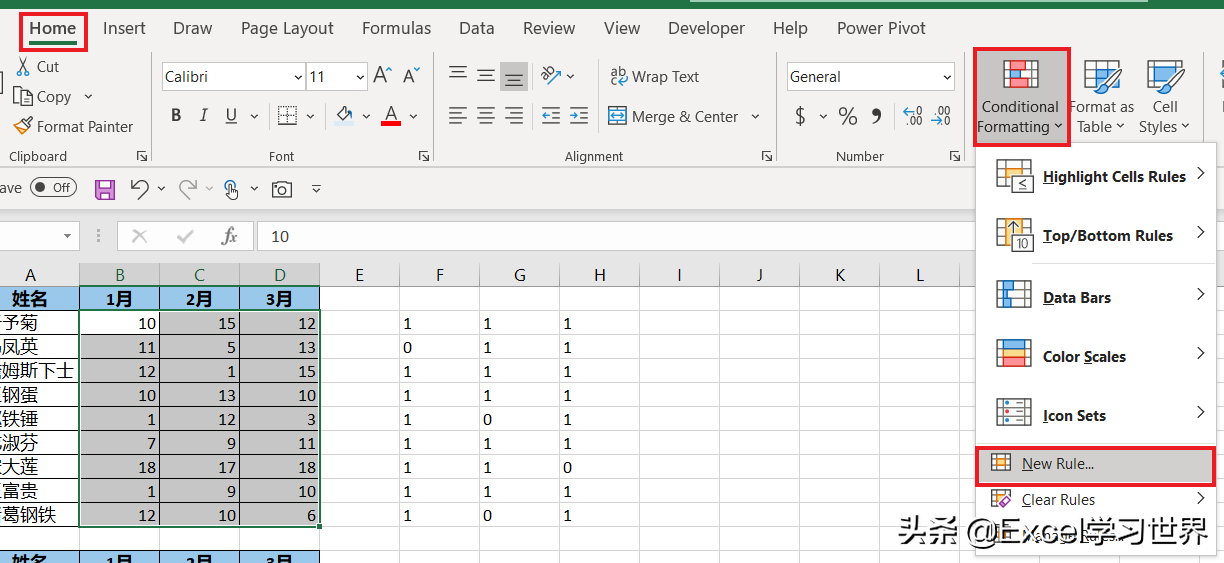Open Data Bars submenu
Viewport: 1224px width, 563px height.
click(x=1096, y=296)
